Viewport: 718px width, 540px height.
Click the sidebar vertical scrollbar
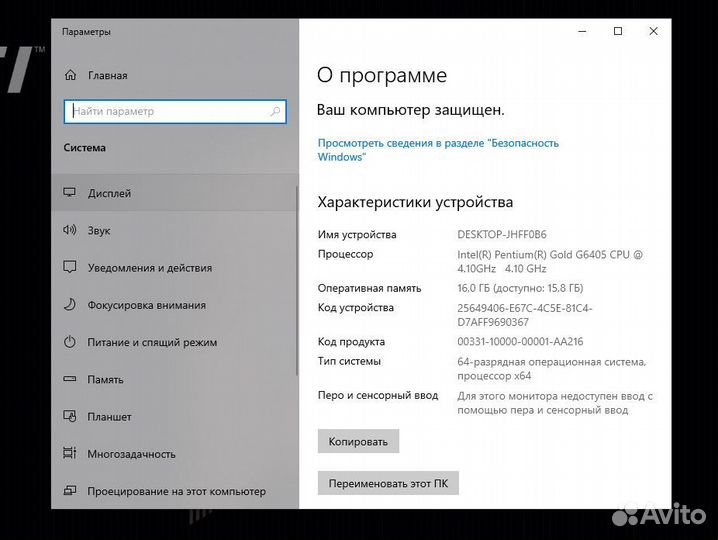pos(297,280)
